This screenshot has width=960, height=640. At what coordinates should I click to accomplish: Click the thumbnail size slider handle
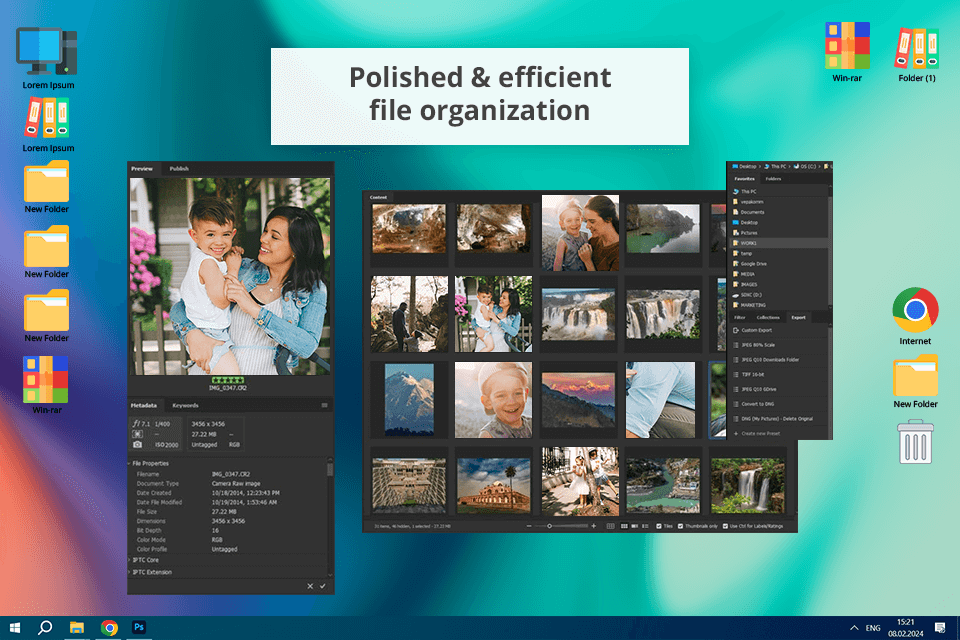(x=548, y=525)
